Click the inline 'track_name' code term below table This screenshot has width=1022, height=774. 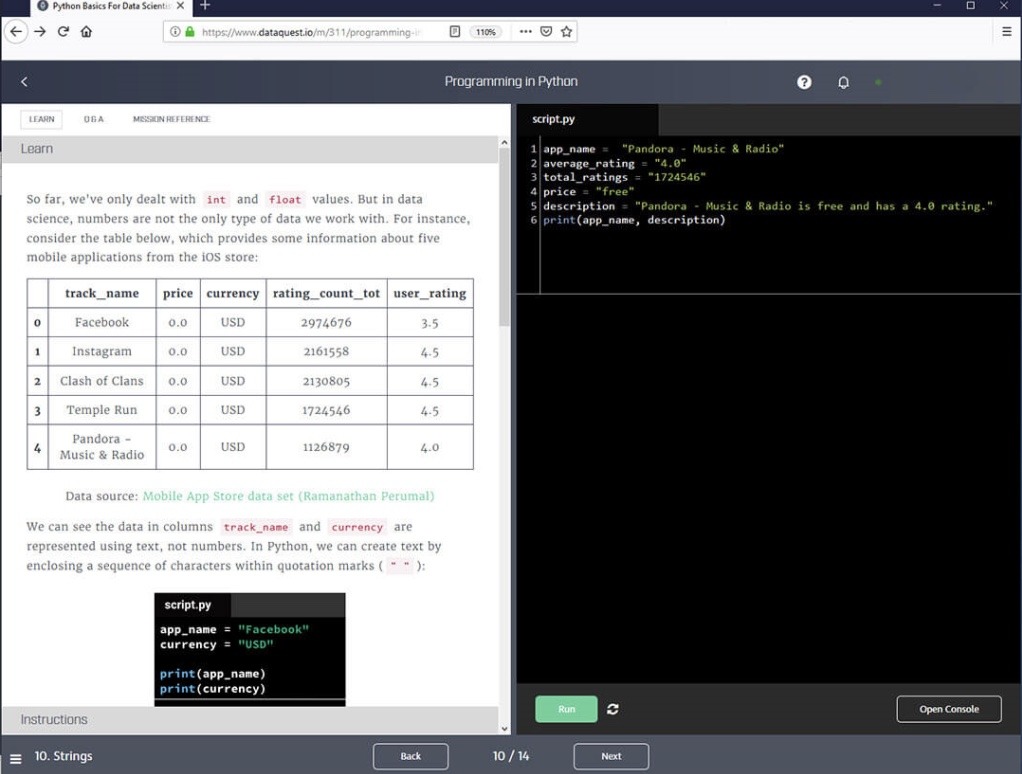[x=256, y=527]
